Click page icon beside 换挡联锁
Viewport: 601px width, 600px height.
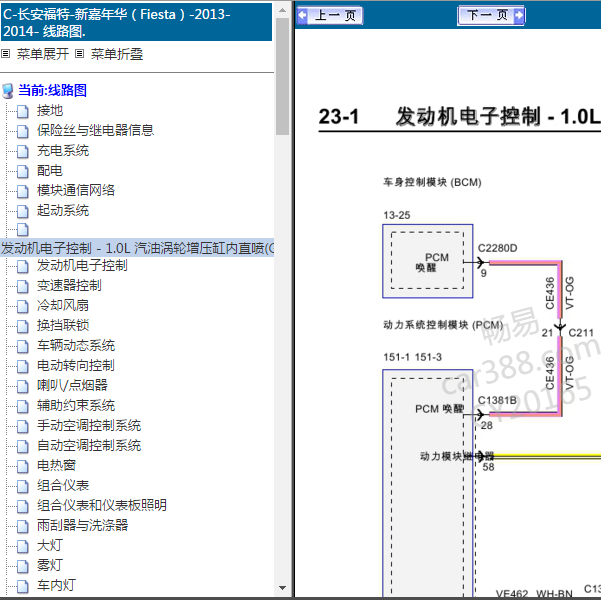pyautogui.click(x=23, y=326)
